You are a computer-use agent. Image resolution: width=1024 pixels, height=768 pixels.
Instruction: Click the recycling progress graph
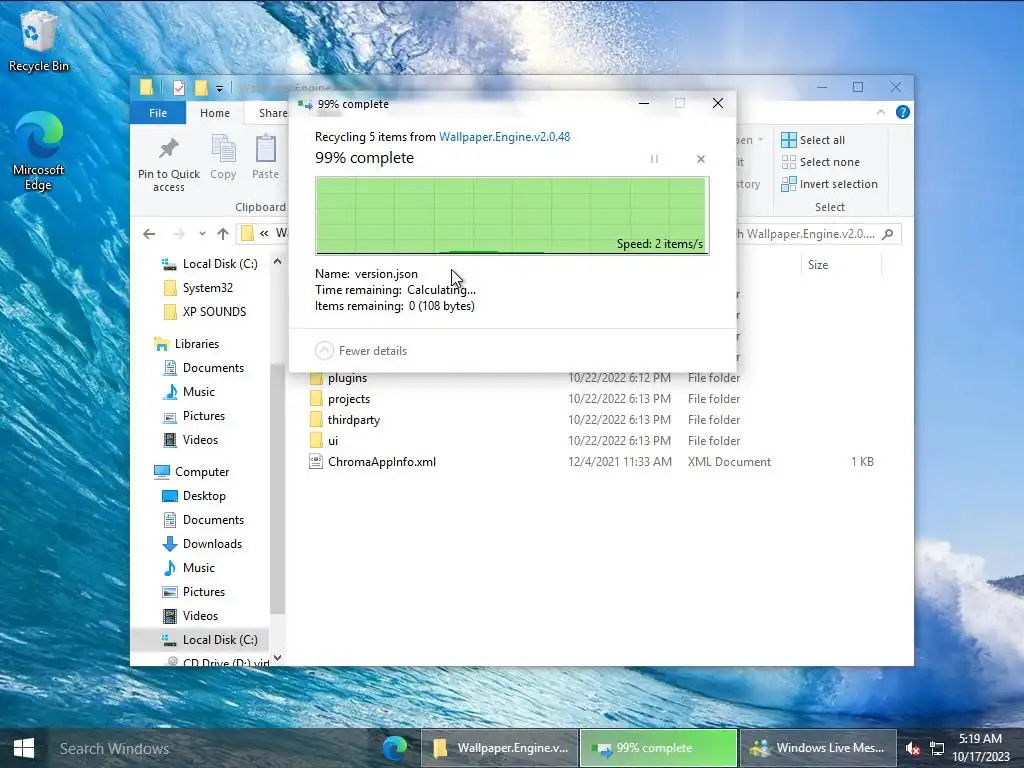(512, 216)
